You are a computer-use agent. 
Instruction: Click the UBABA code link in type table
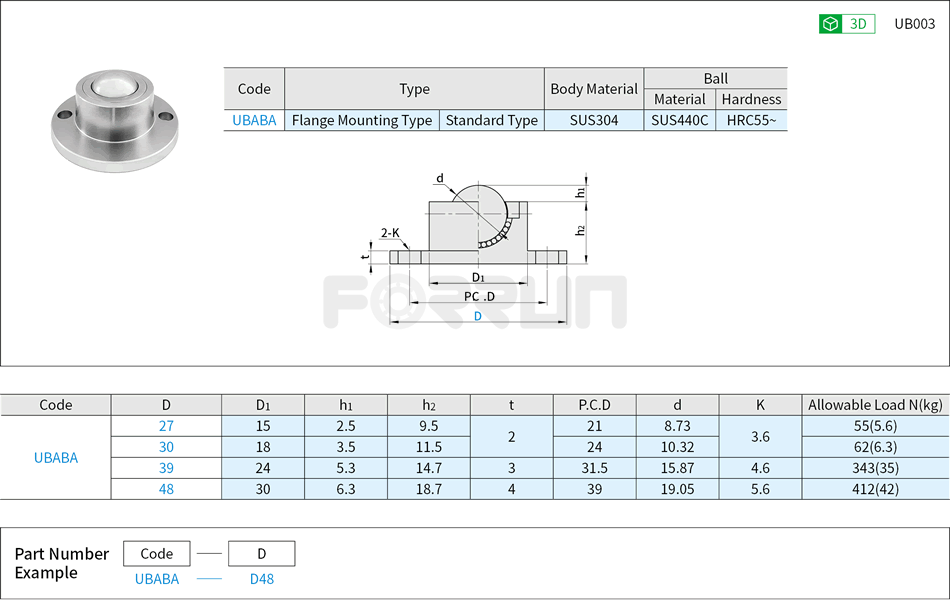click(x=254, y=120)
